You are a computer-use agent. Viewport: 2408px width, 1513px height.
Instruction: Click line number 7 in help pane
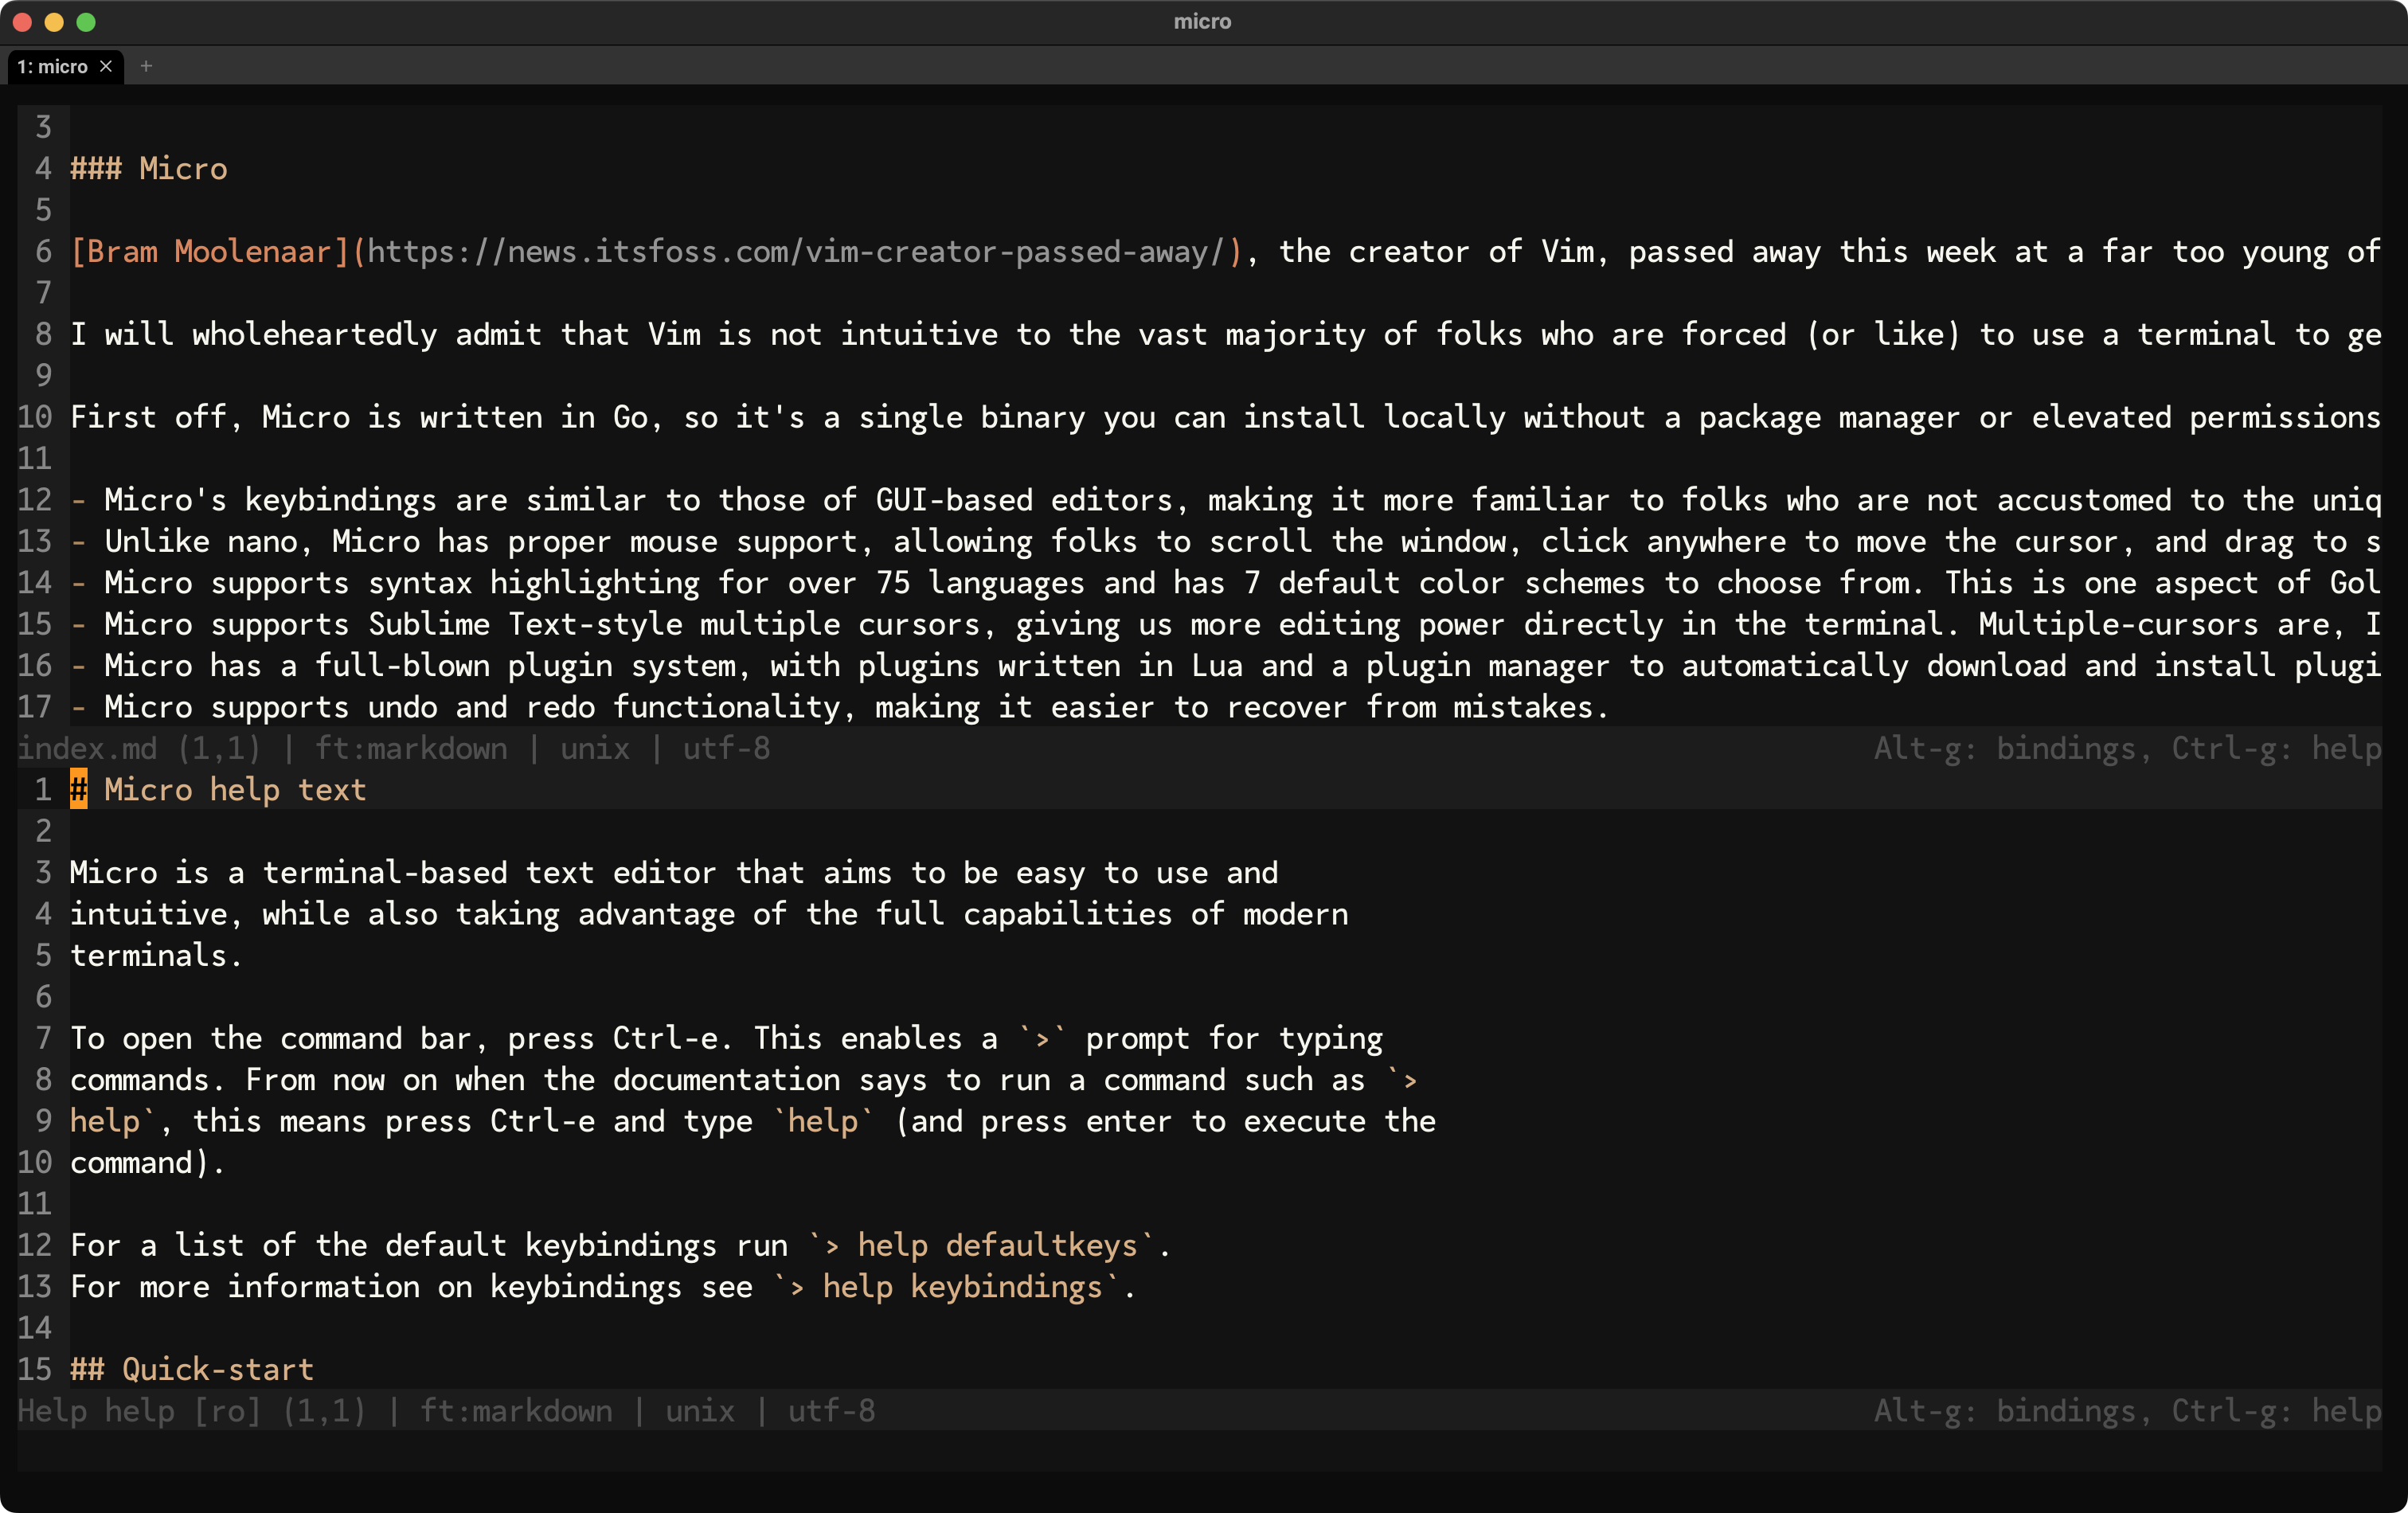click(43, 1038)
